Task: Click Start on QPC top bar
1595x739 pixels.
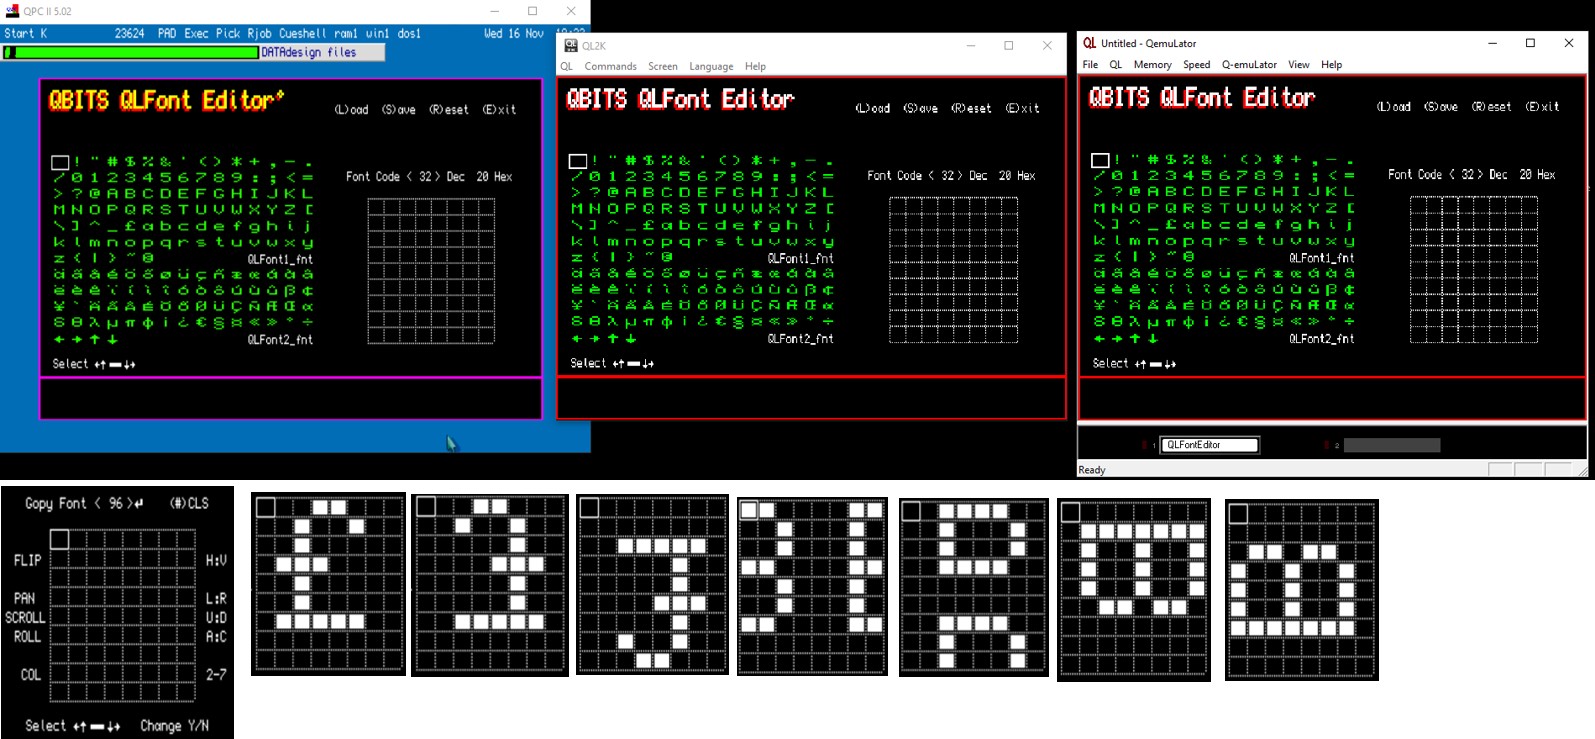Action: tap(19, 34)
